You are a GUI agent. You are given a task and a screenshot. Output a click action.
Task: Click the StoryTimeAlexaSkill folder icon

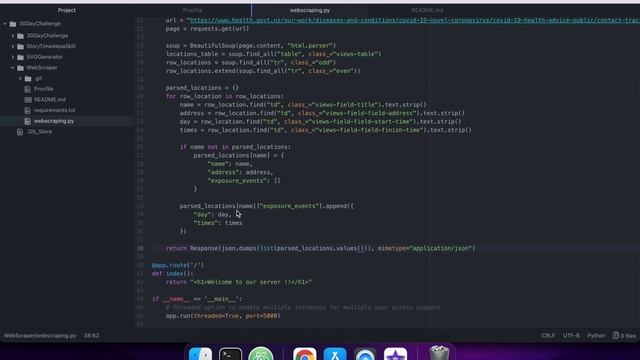click(20, 47)
